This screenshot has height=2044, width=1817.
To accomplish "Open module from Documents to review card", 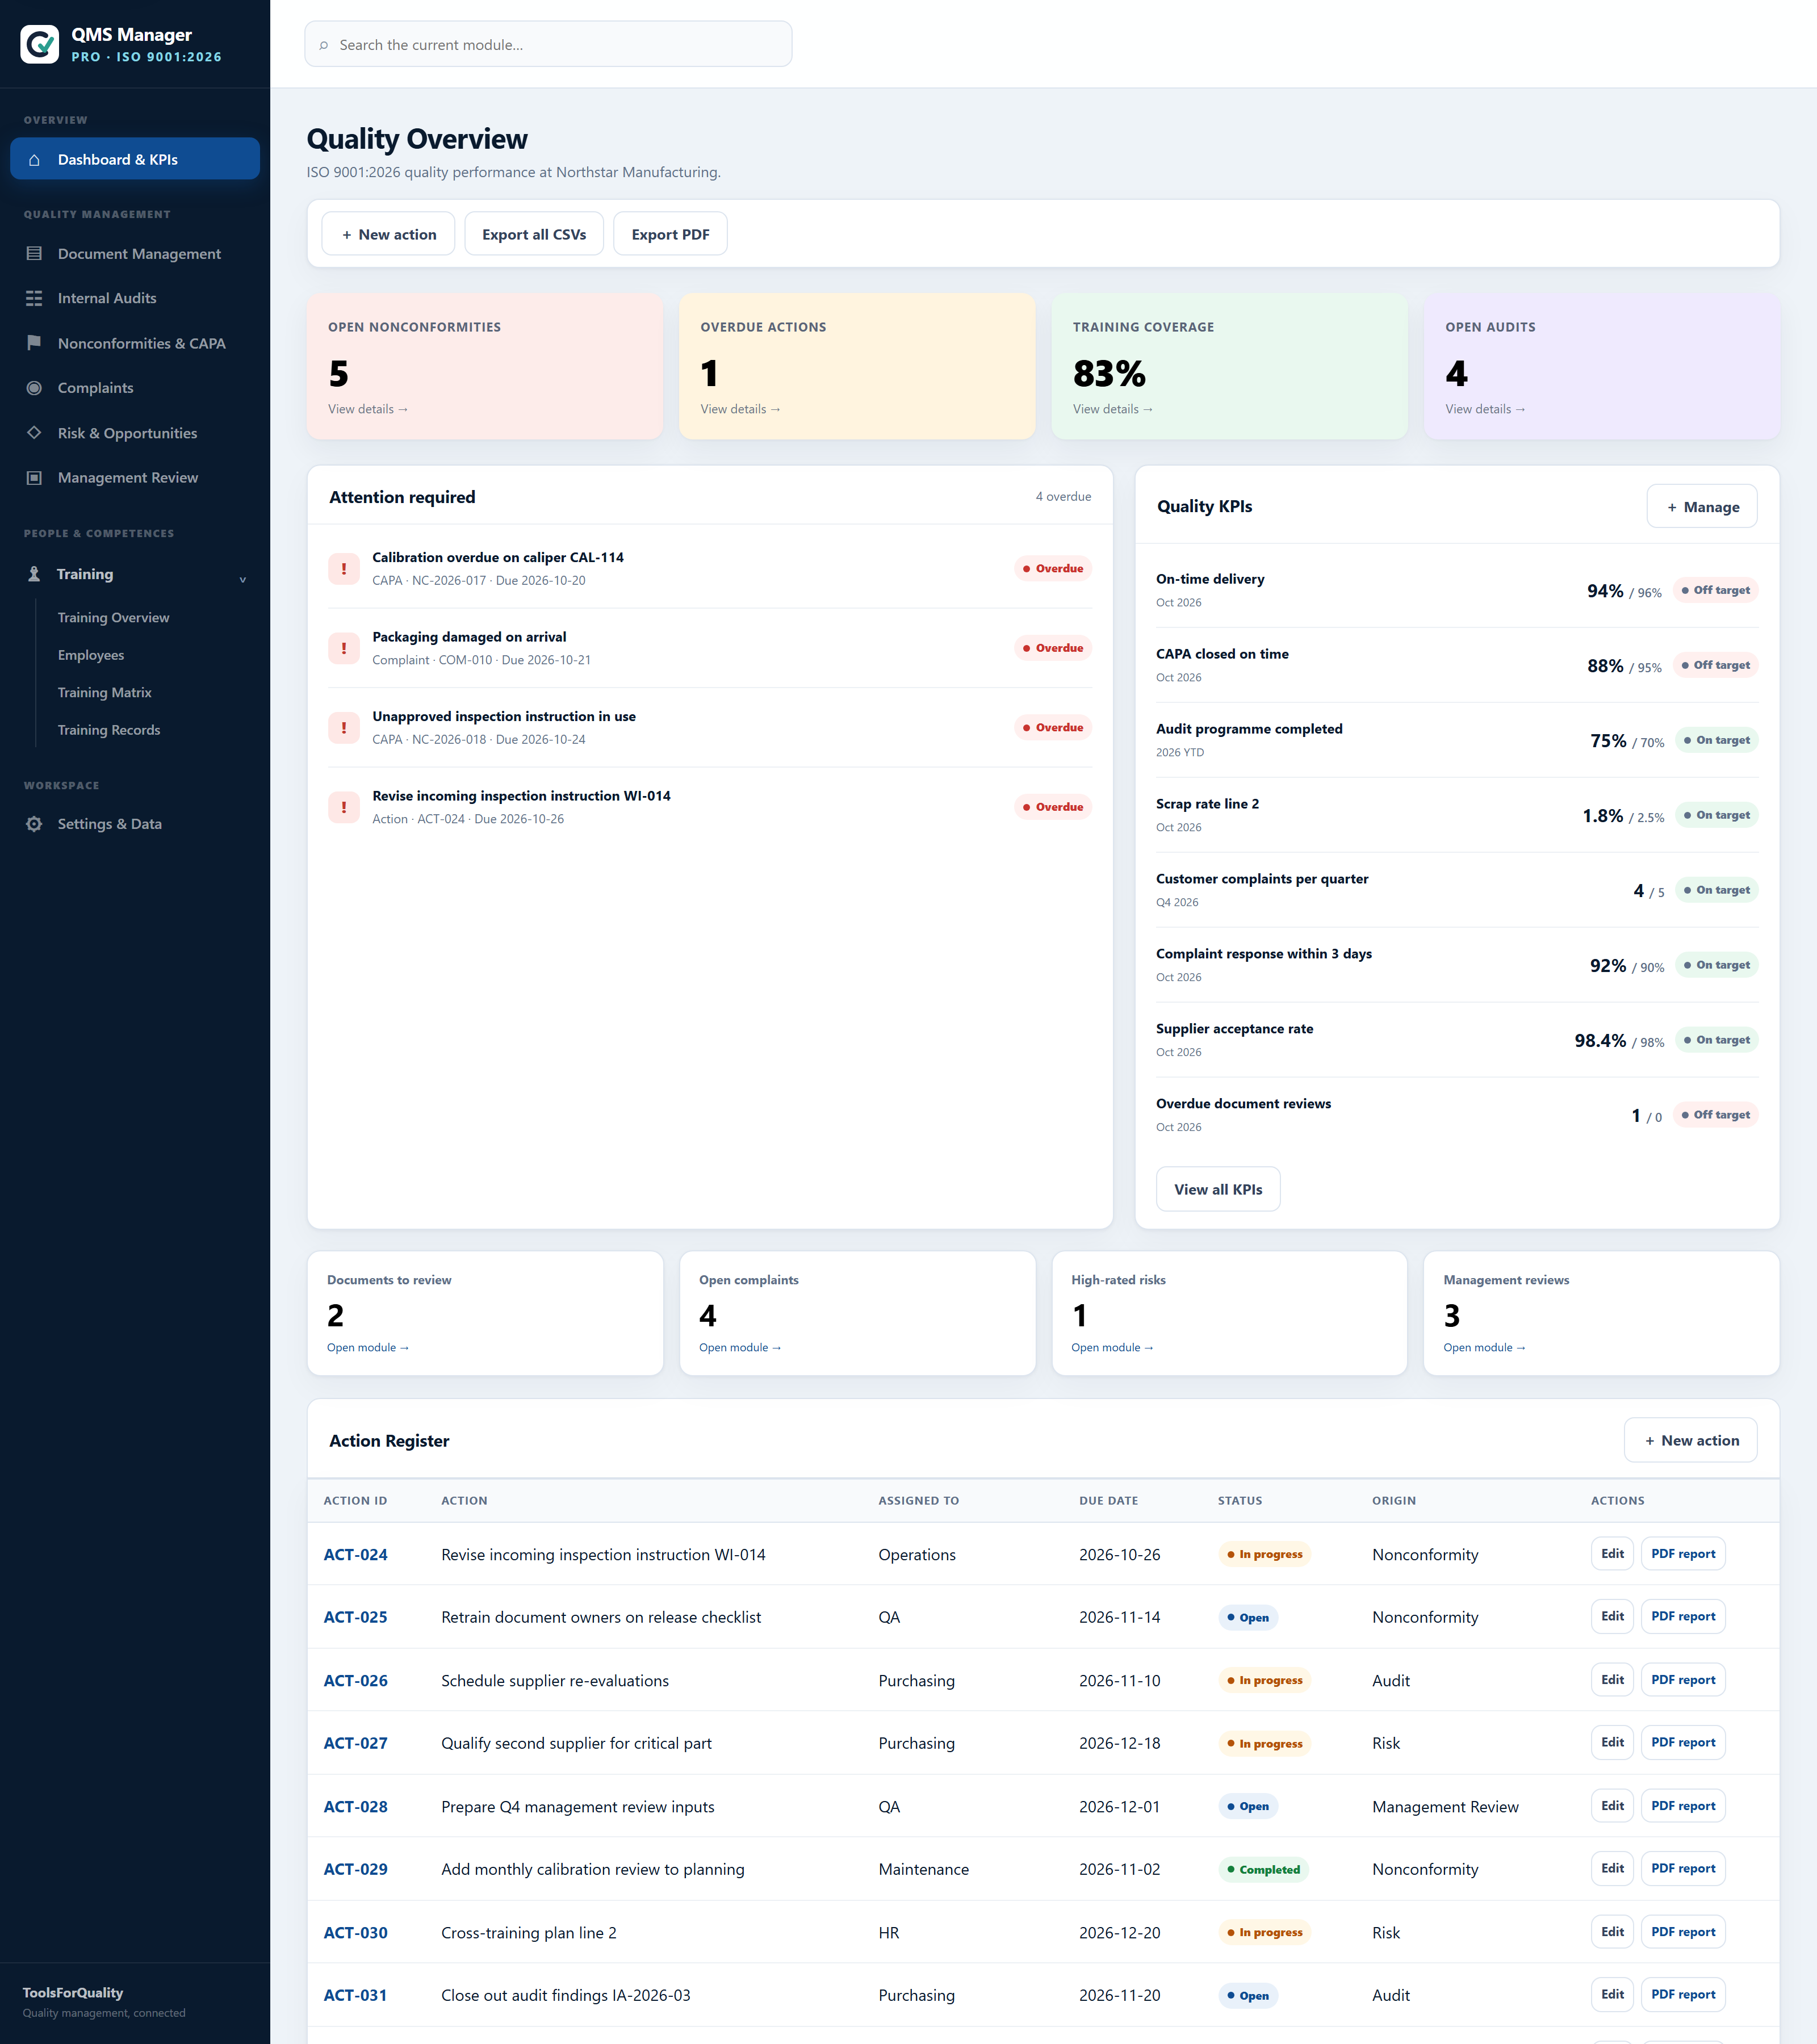I will pos(368,1348).
